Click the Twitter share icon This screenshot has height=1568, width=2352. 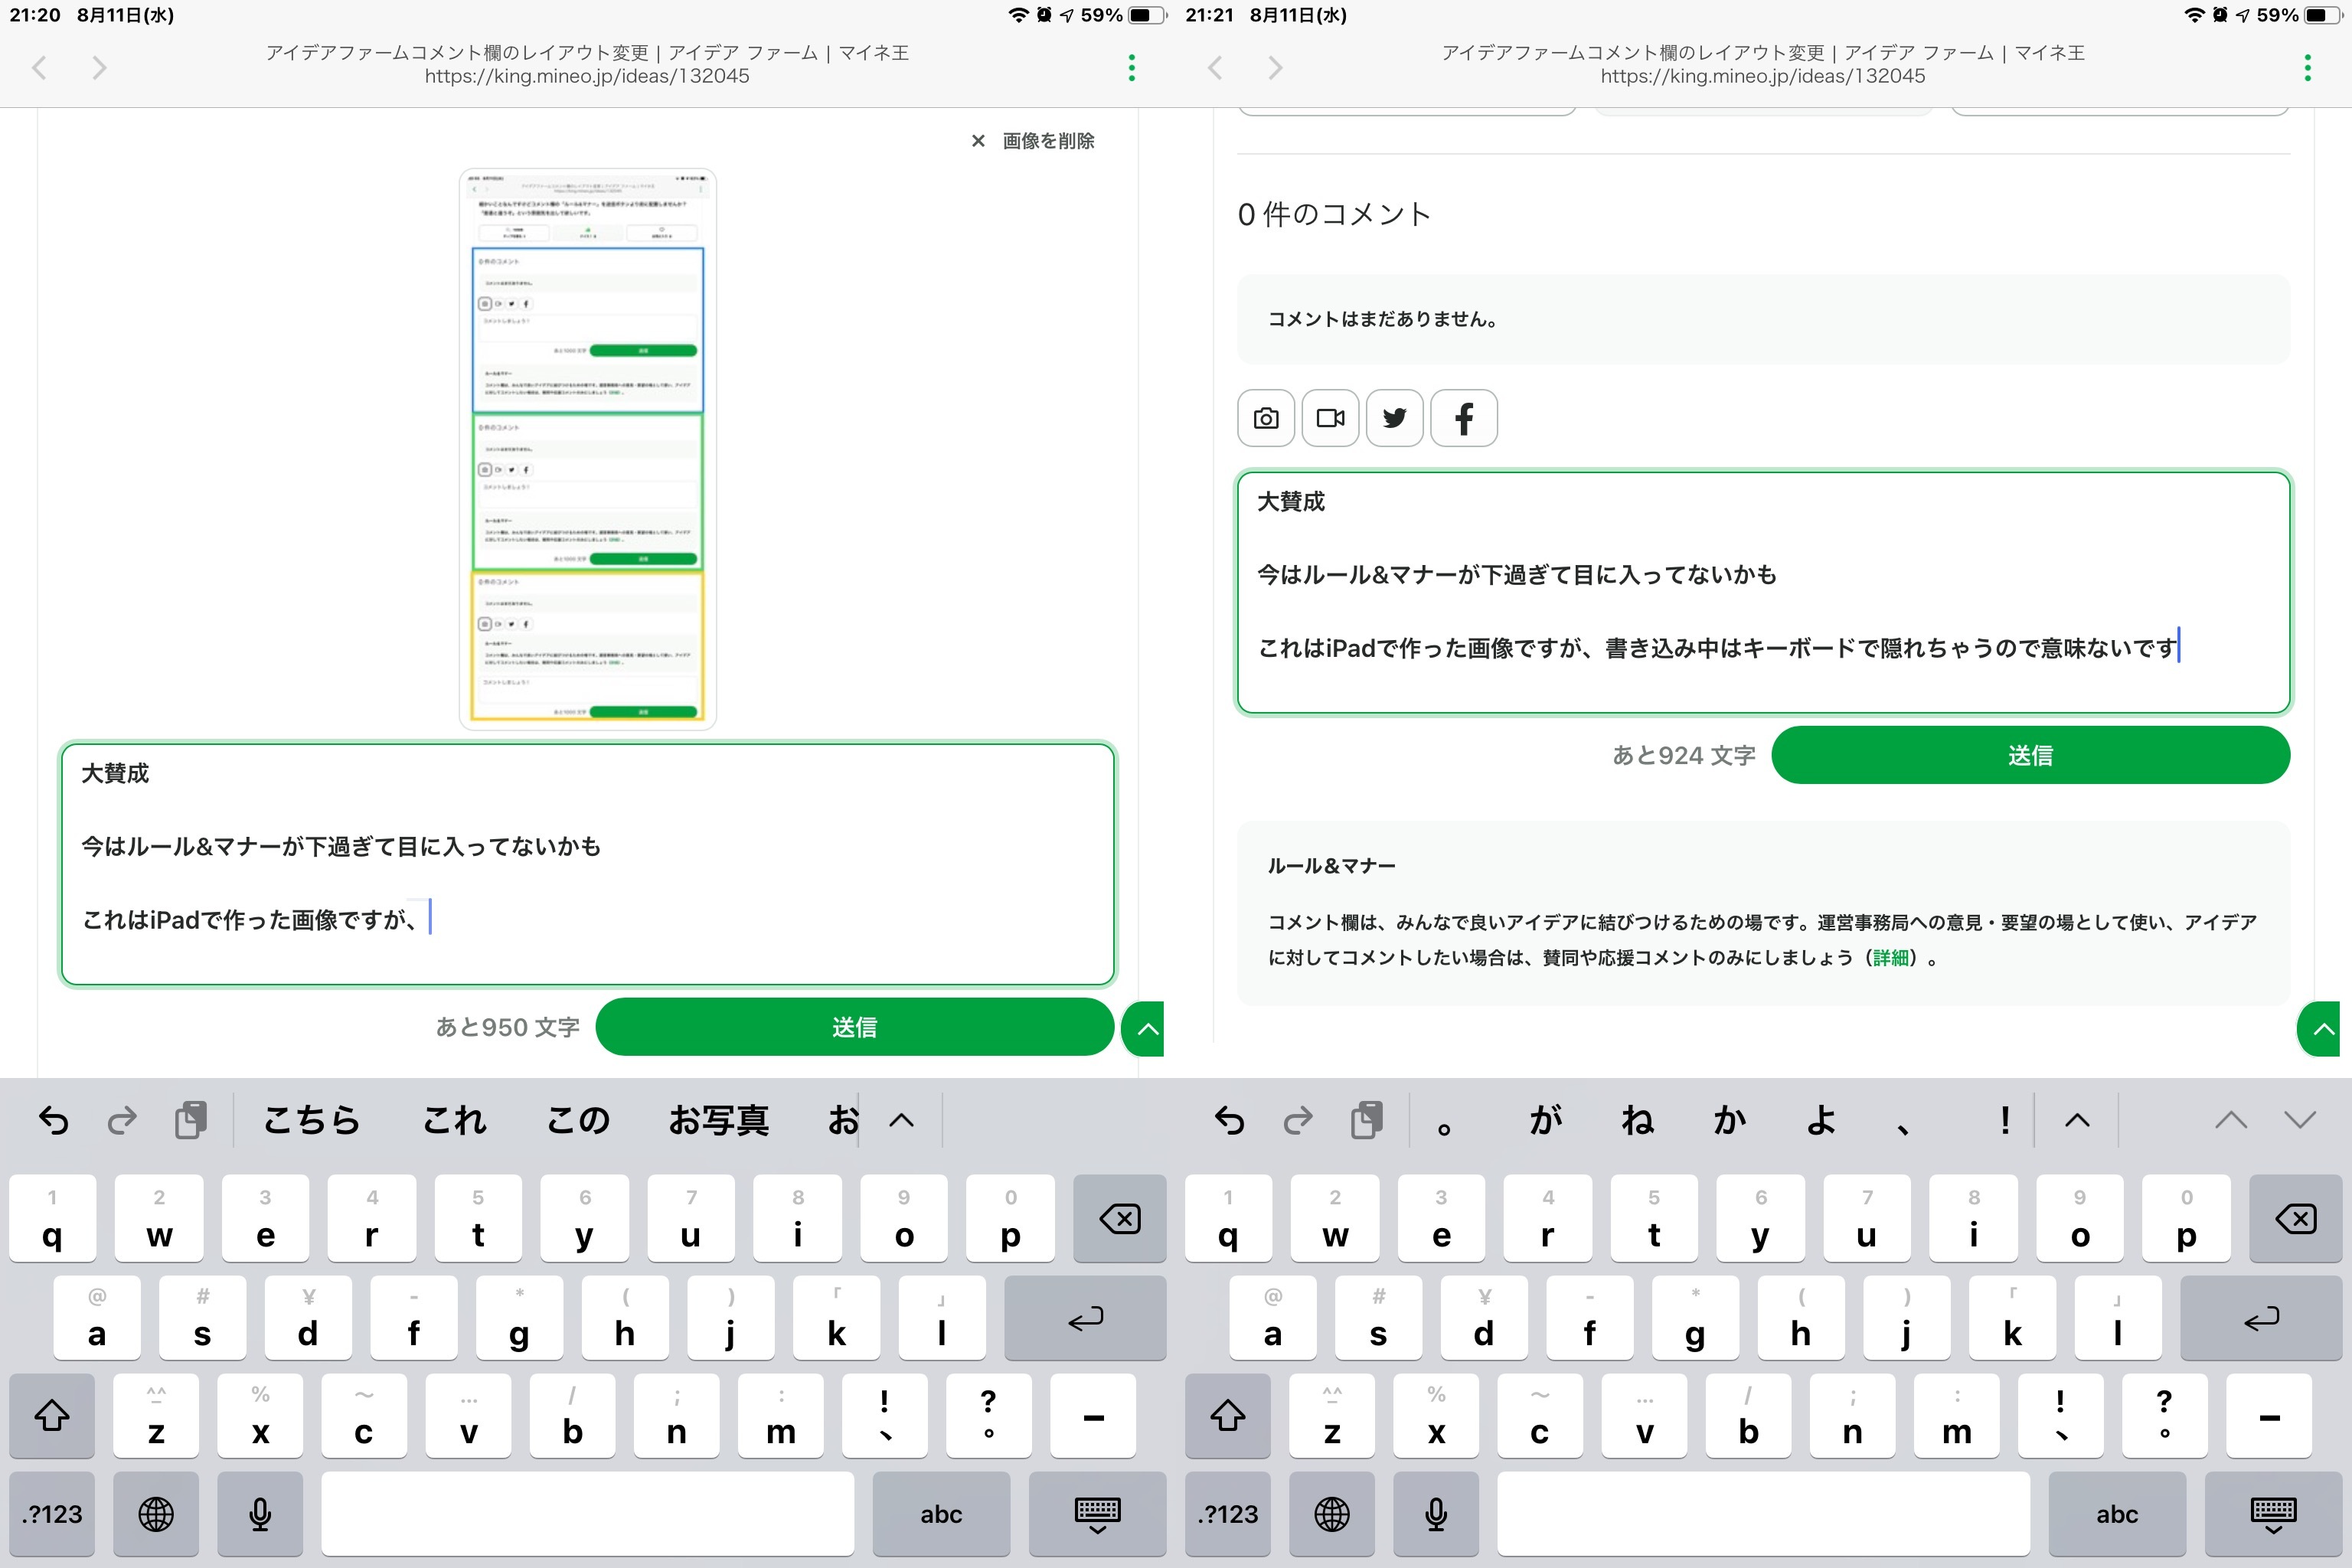click(1395, 418)
